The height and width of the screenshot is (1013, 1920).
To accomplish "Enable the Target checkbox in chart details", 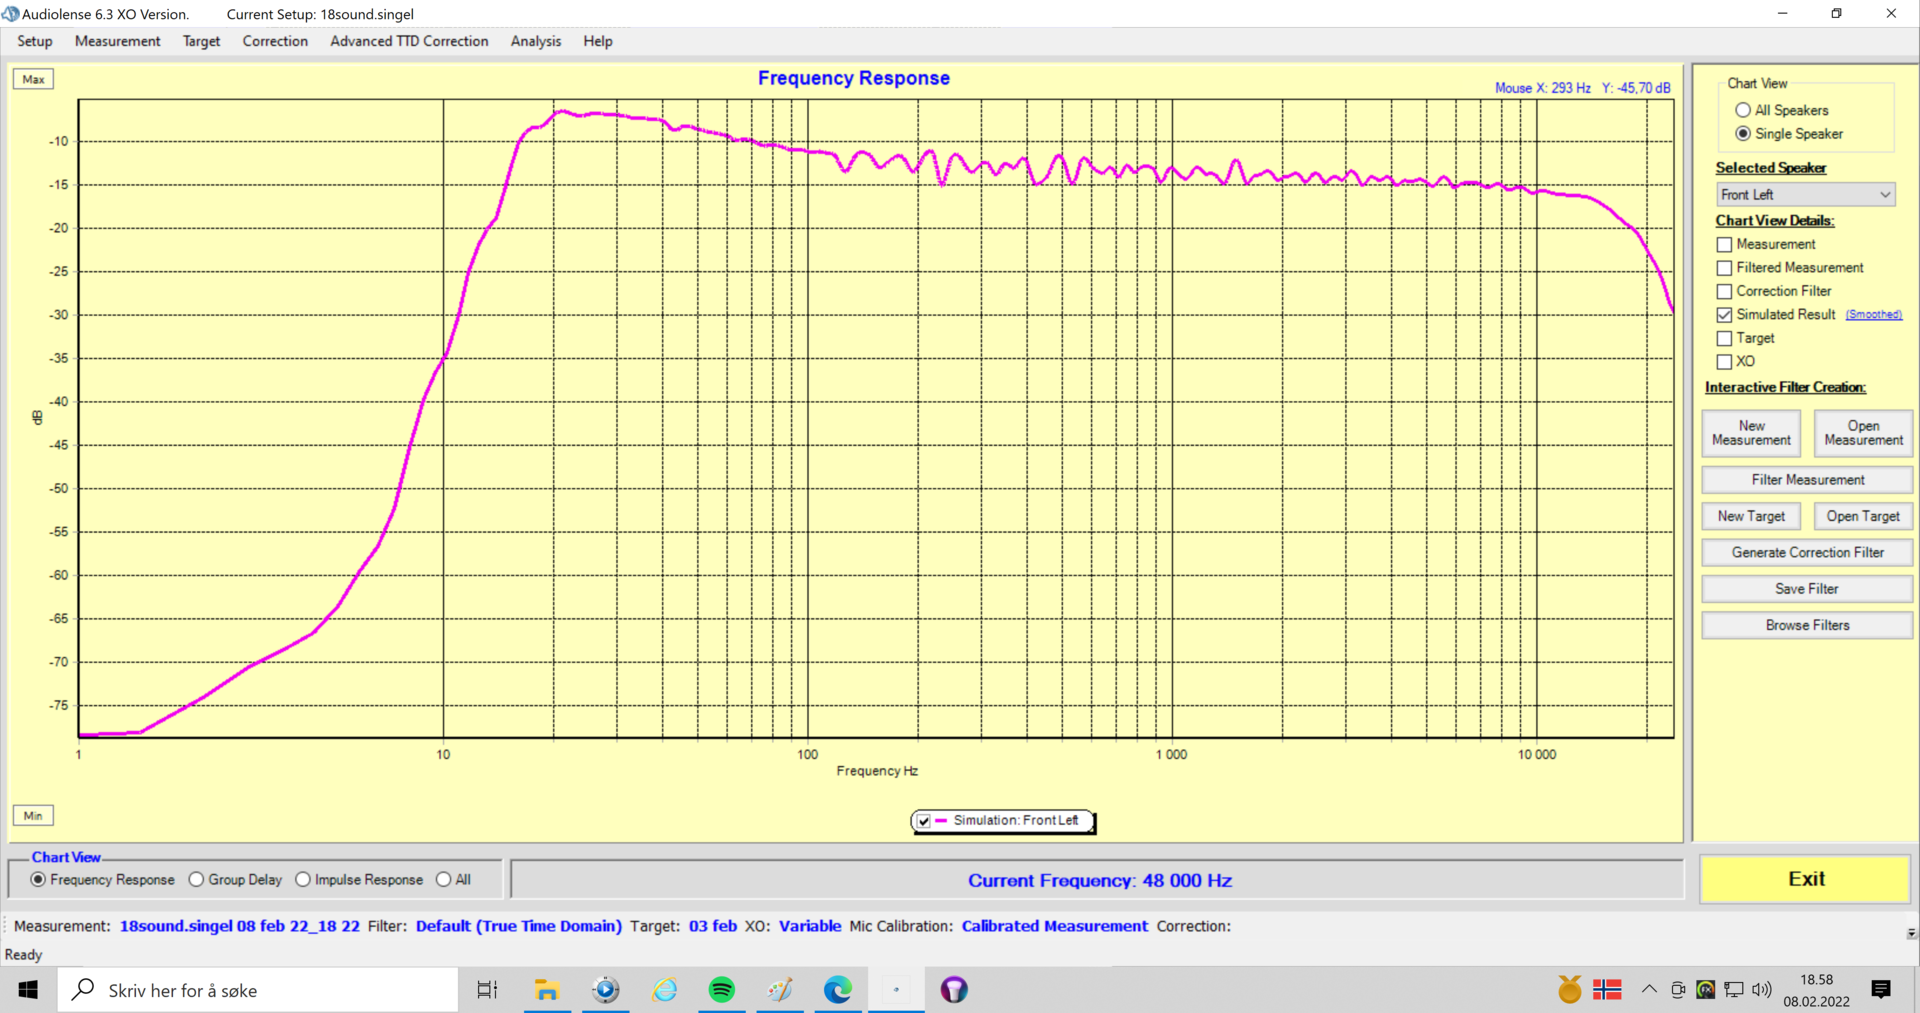I will tap(1724, 338).
